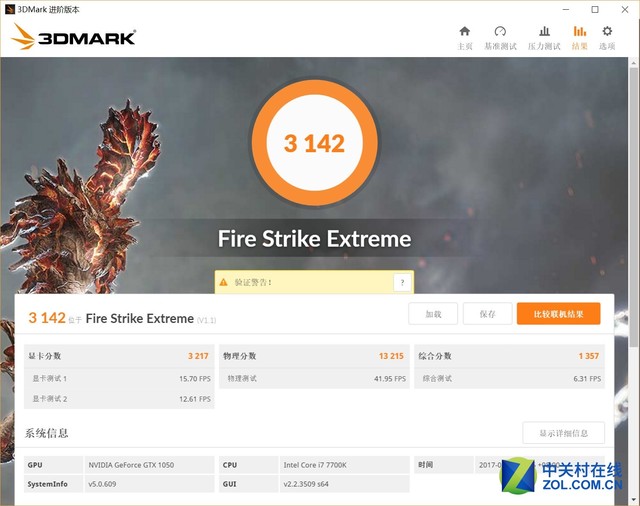640x506 pixels.
Task: Click the large Fire Strike Extreme title
Action: 314,239
